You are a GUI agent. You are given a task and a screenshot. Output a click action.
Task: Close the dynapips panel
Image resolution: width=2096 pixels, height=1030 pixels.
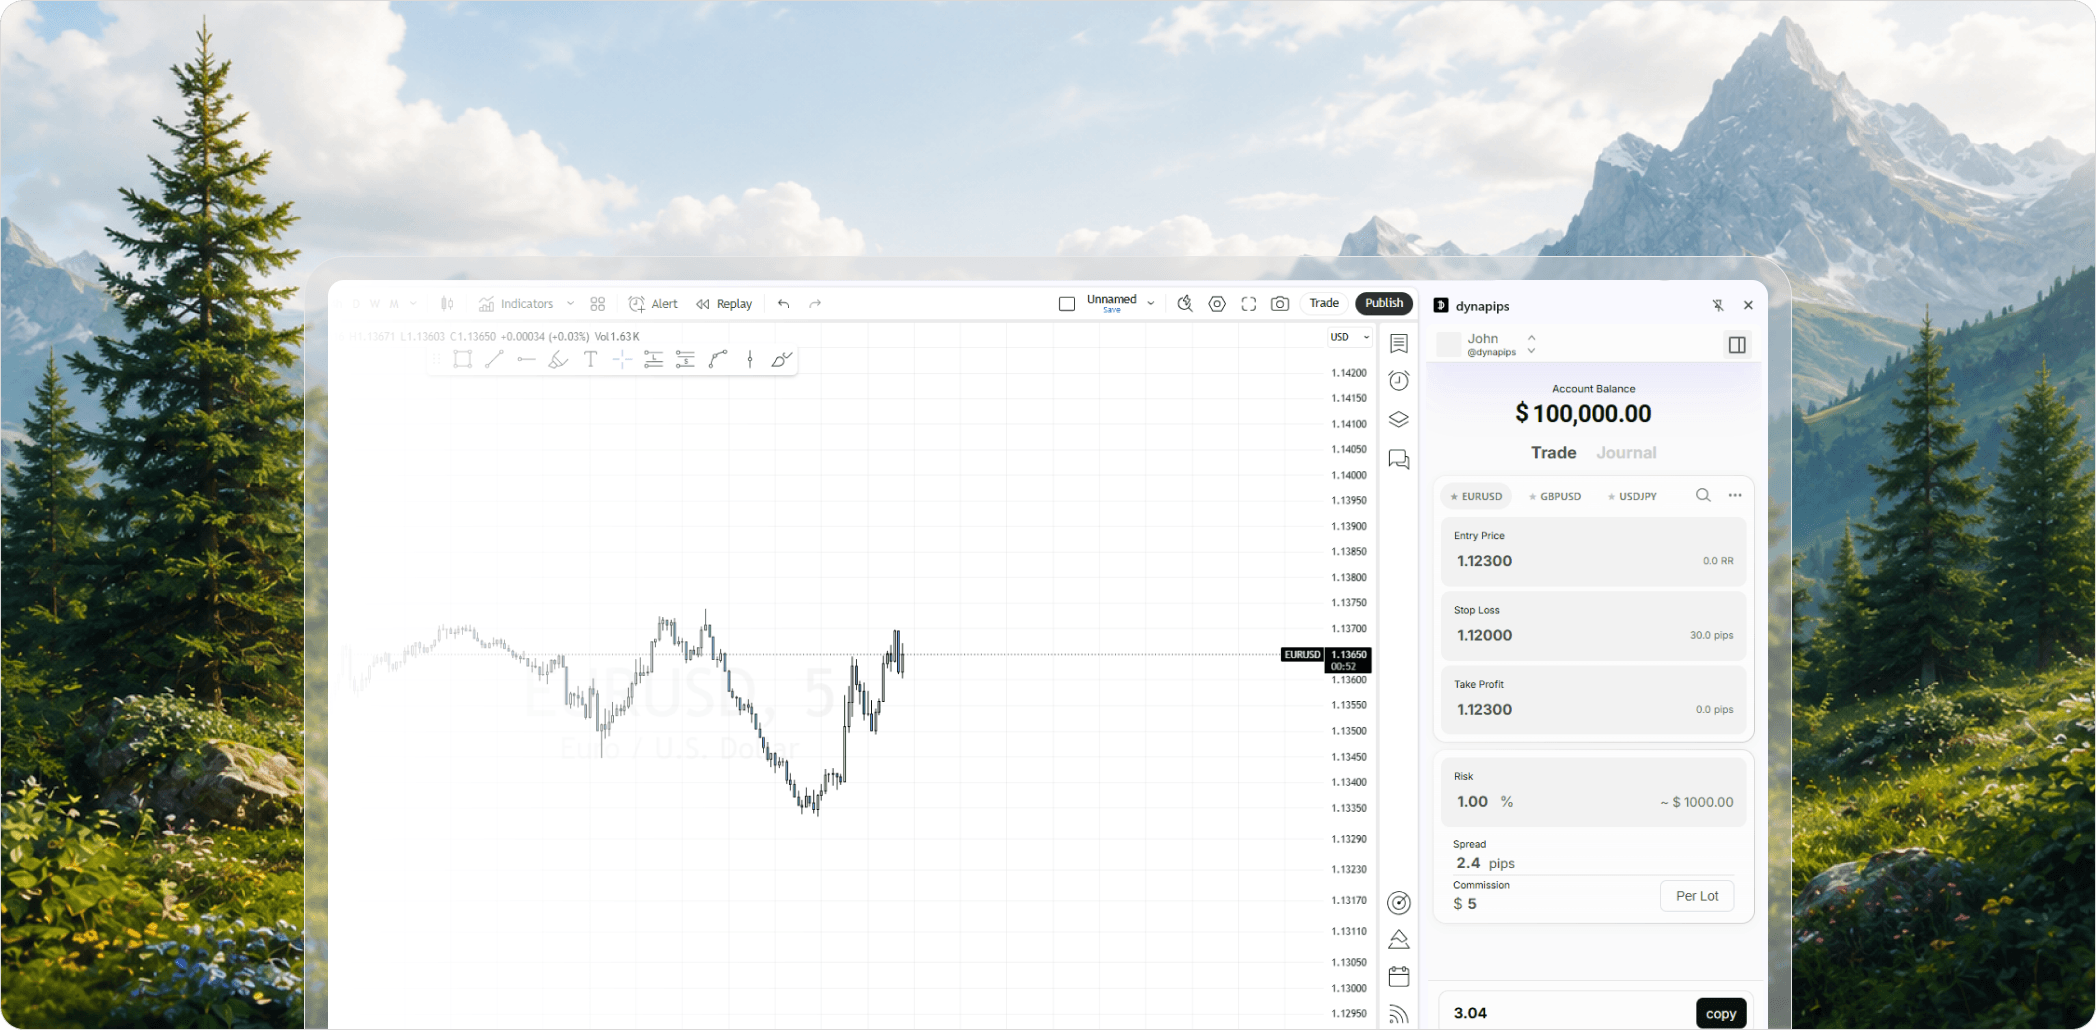tap(1748, 305)
